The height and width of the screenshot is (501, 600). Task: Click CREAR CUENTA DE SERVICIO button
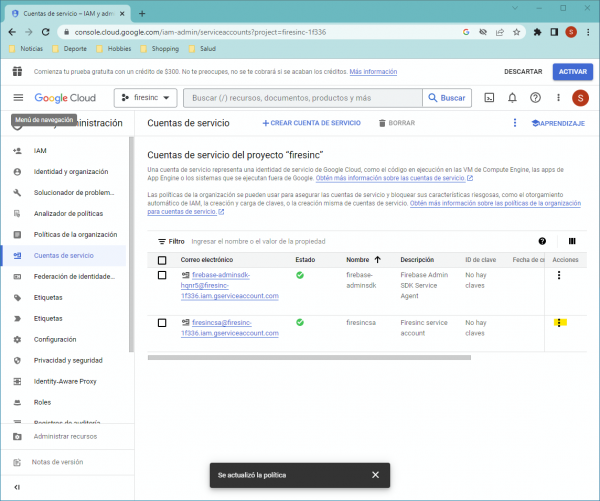pos(311,123)
